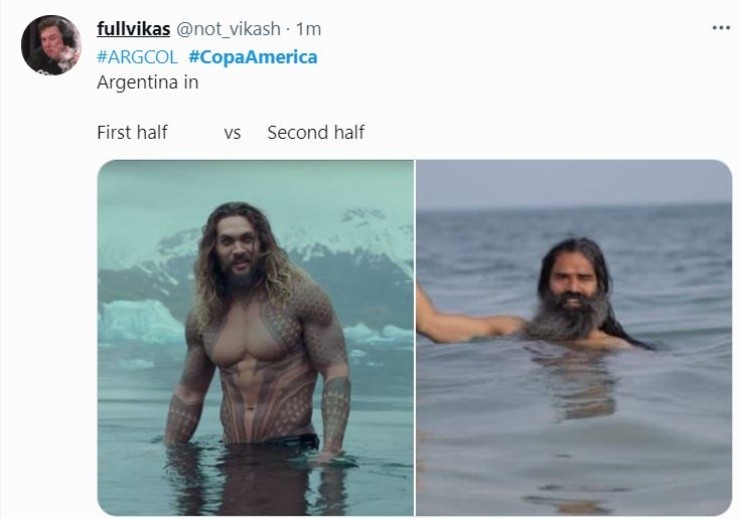The image size is (740, 519).
Task: Open the tweet's more options menu
Action: point(720,28)
